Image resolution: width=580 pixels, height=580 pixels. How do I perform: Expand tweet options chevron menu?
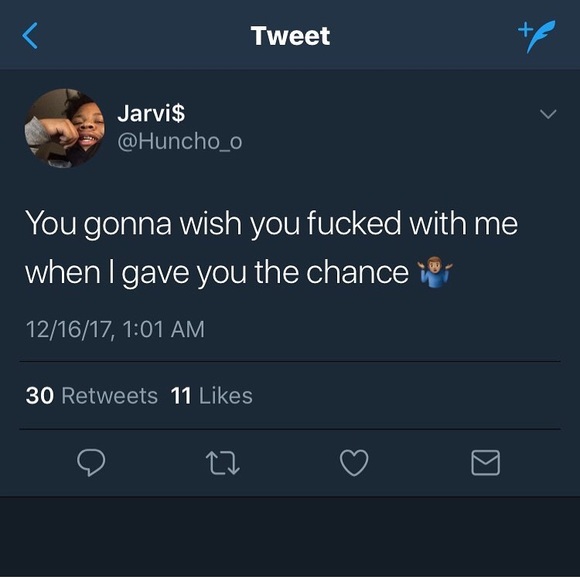[x=548, y=114]
